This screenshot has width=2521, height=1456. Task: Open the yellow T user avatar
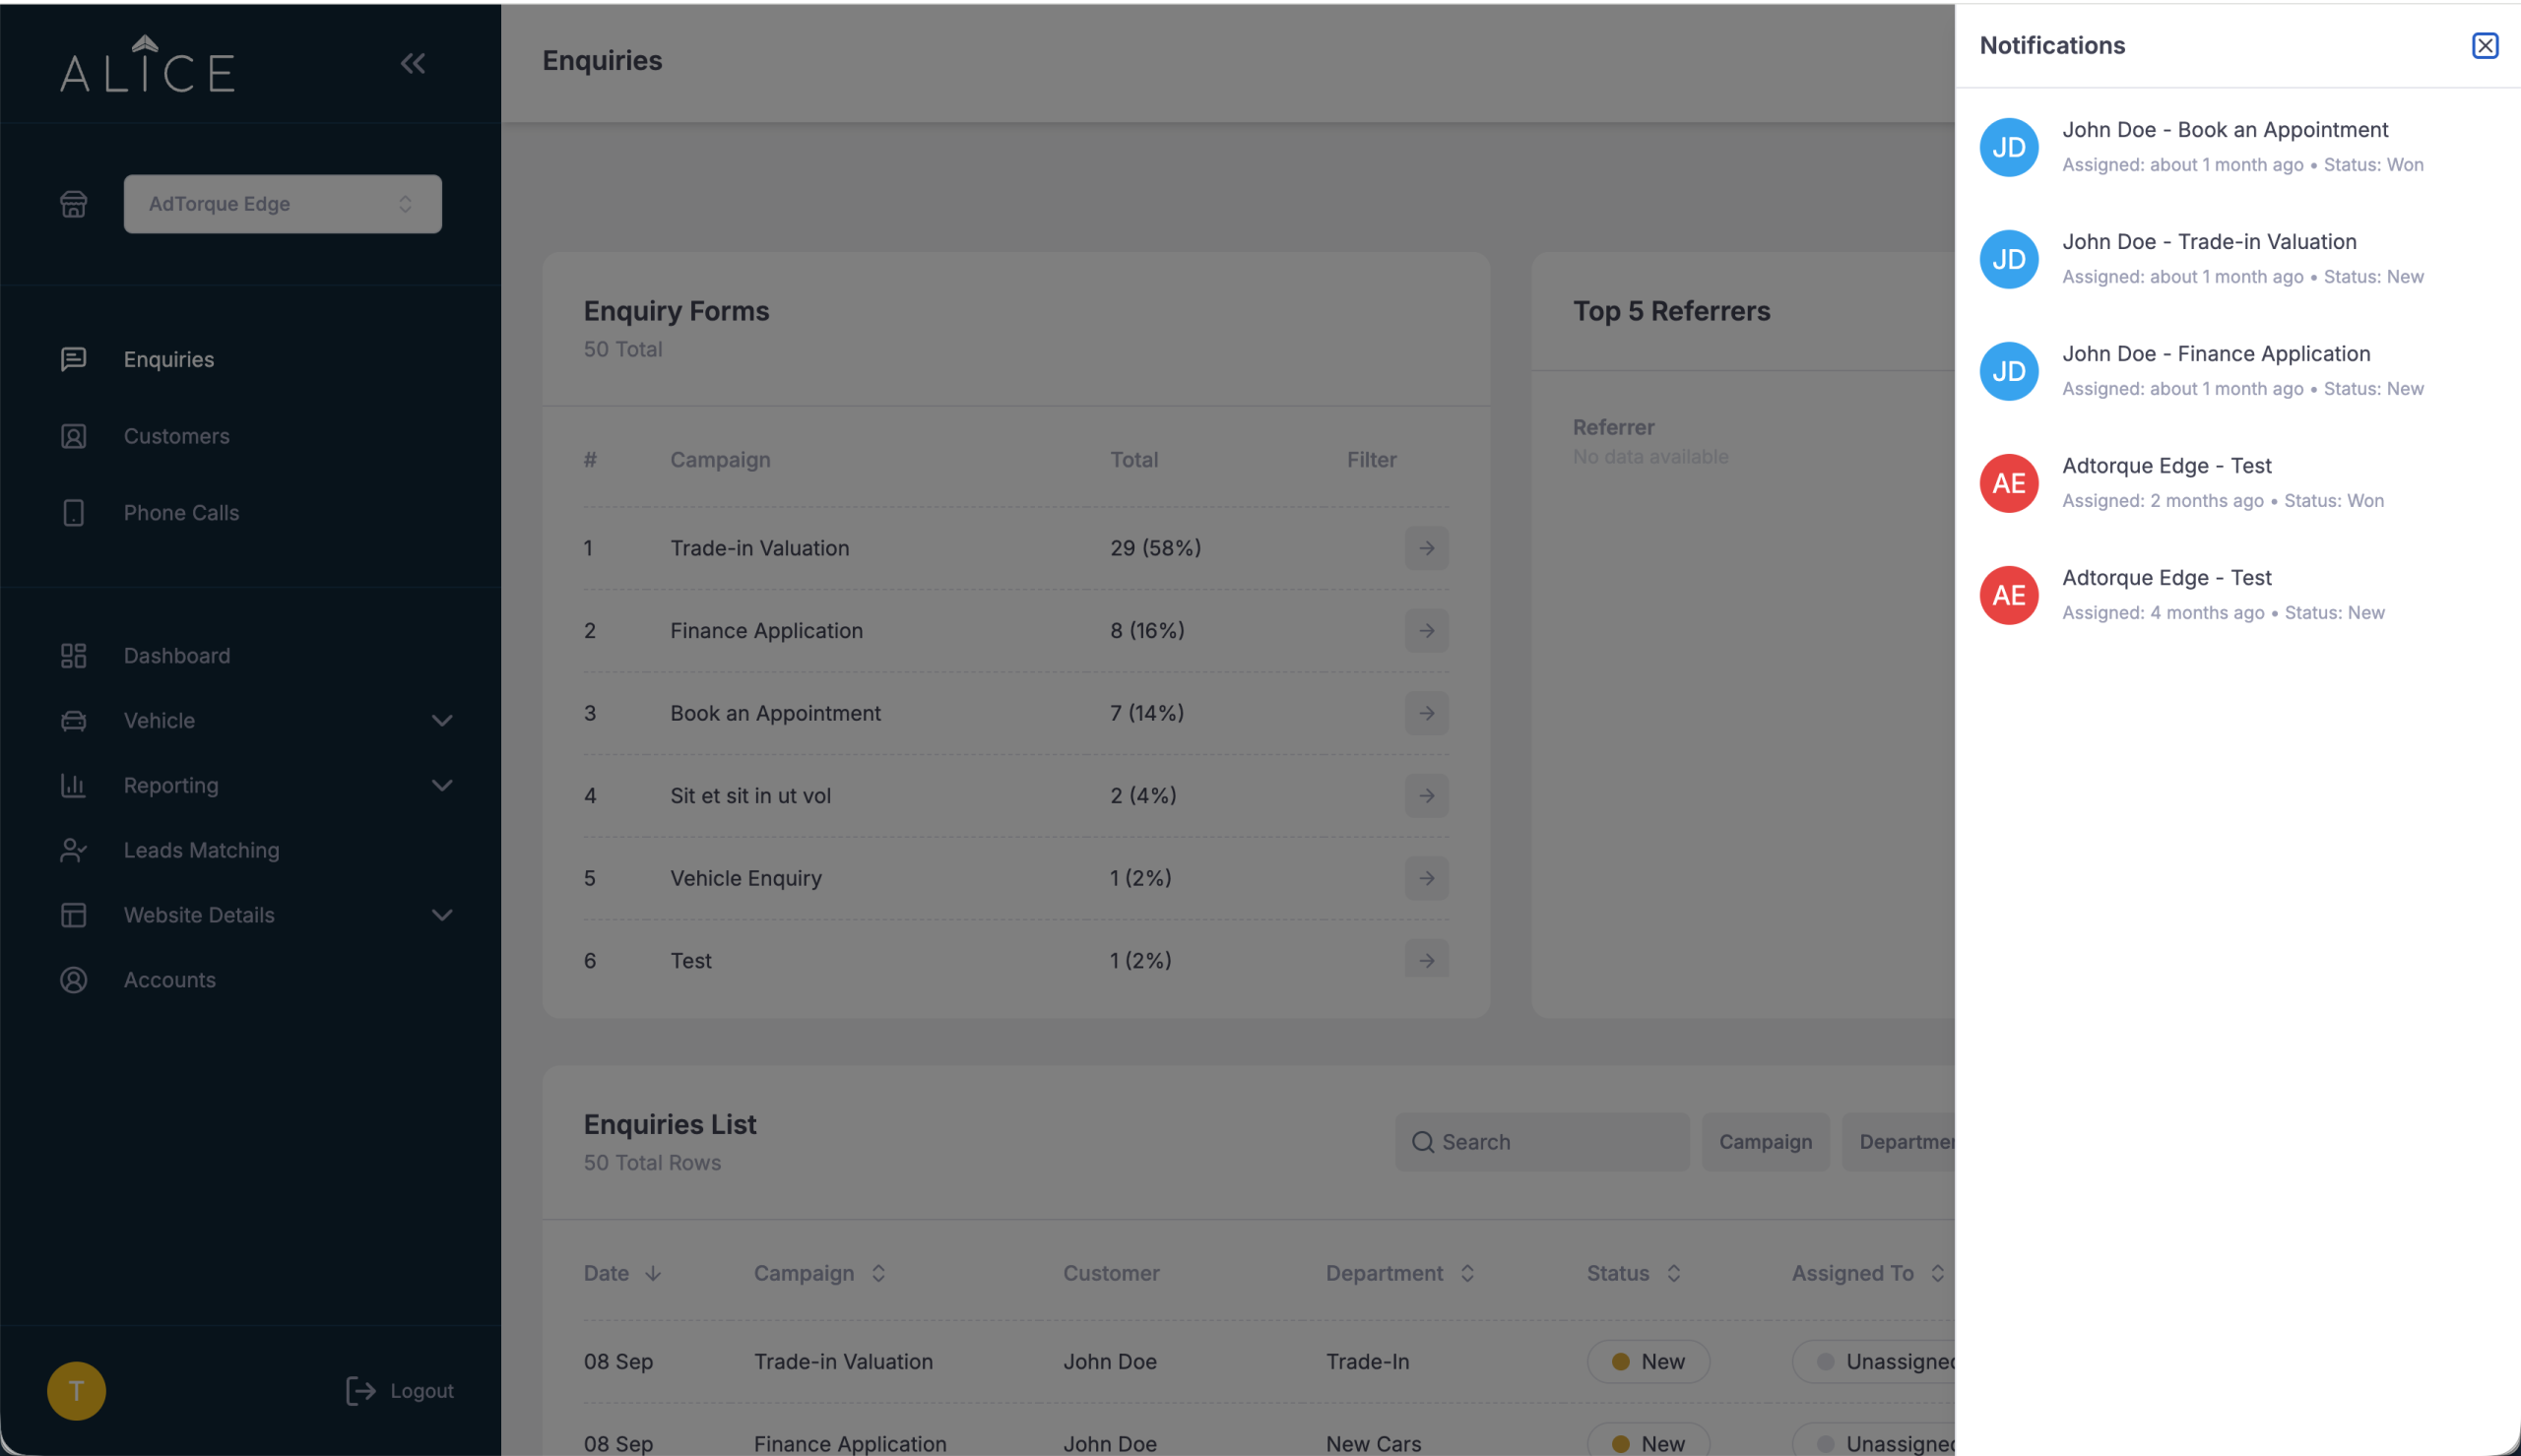76,1391
